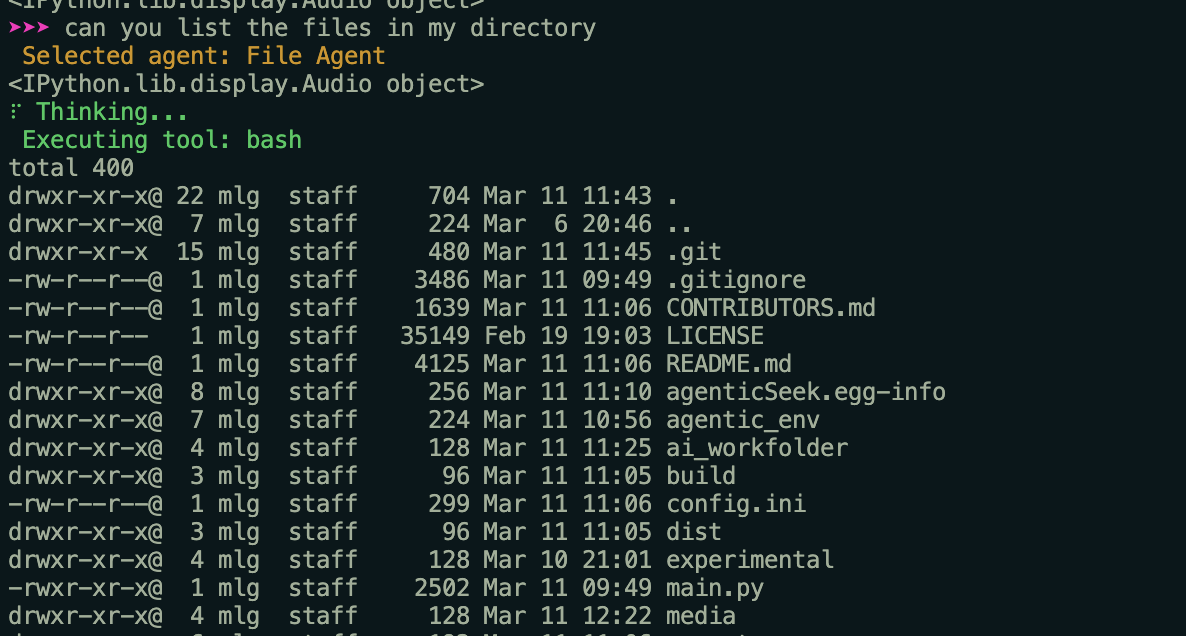Click the CONTRIBUTORS.md filename
Screen dimensions: 1186x636
[x=771, y=308]
